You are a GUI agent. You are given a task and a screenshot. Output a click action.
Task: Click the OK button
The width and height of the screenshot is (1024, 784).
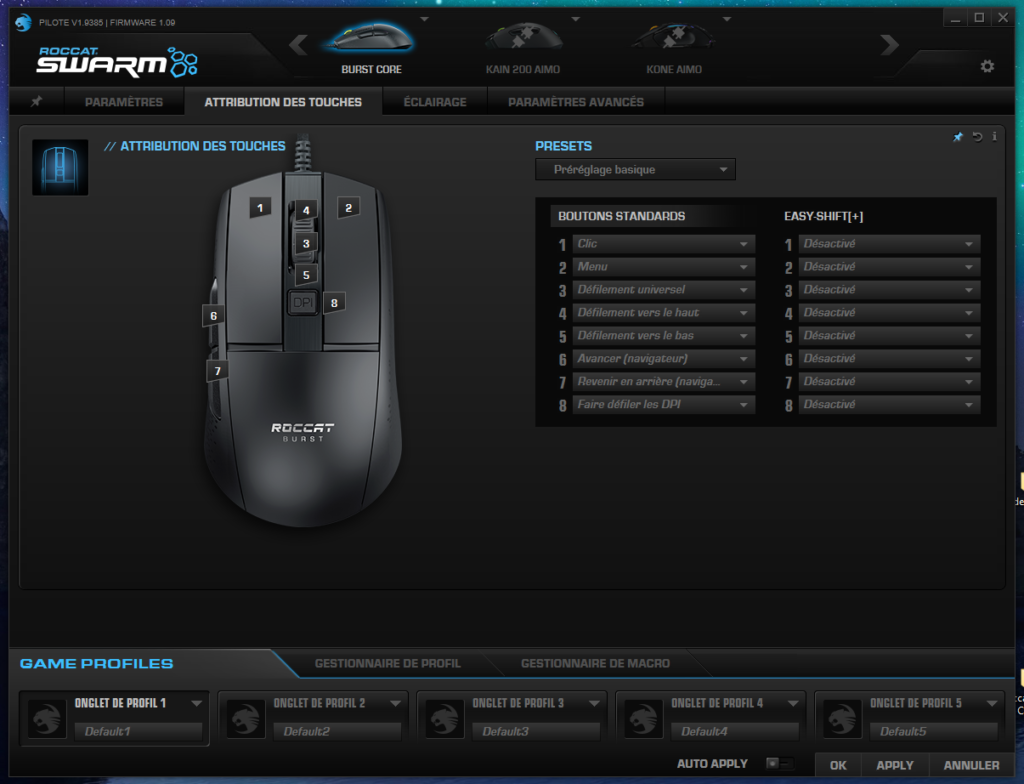tap(838, 765)
